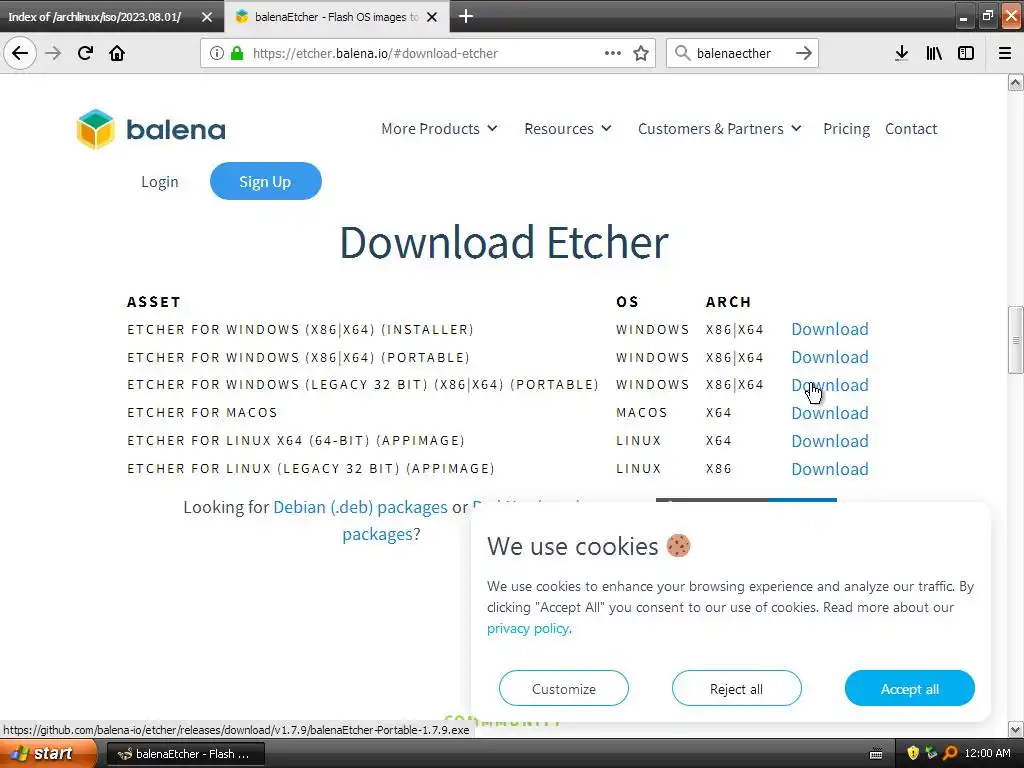This screenshot has width=1024, height=768.
Task: Close the balenaEtcher tab
Action: pos(432,17)
